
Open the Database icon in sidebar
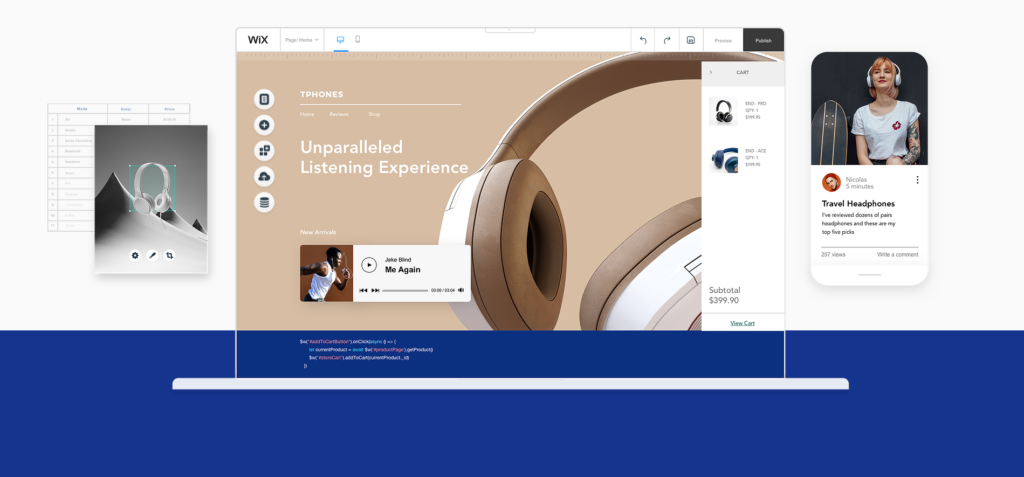coord(264,203)
